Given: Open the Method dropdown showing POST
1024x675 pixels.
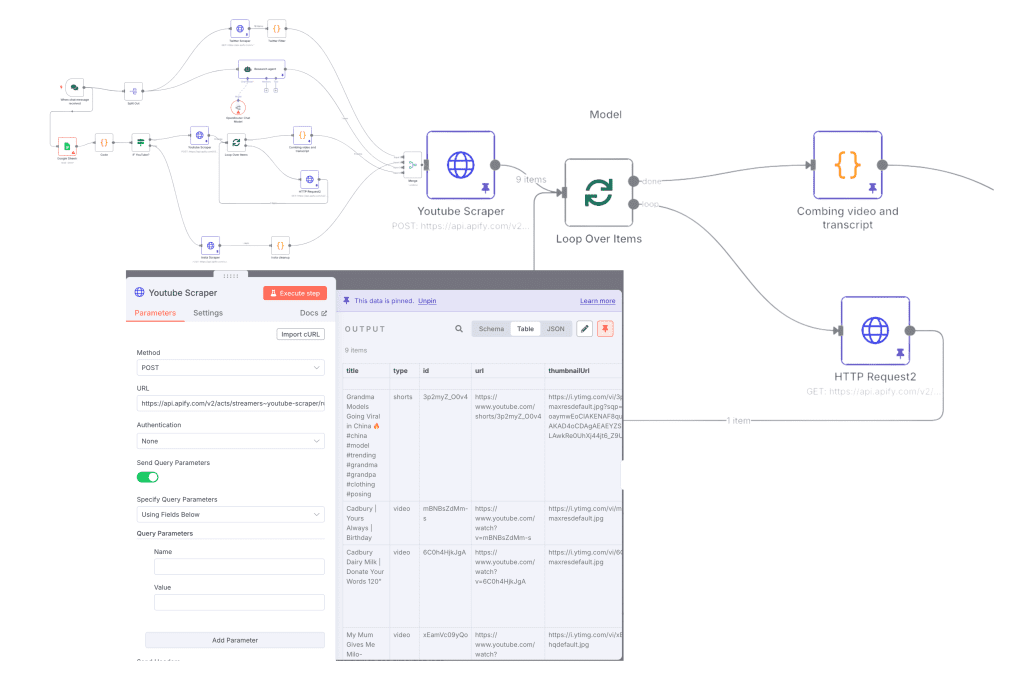Looking at the screenshot, I should click(x=231, y=368).
